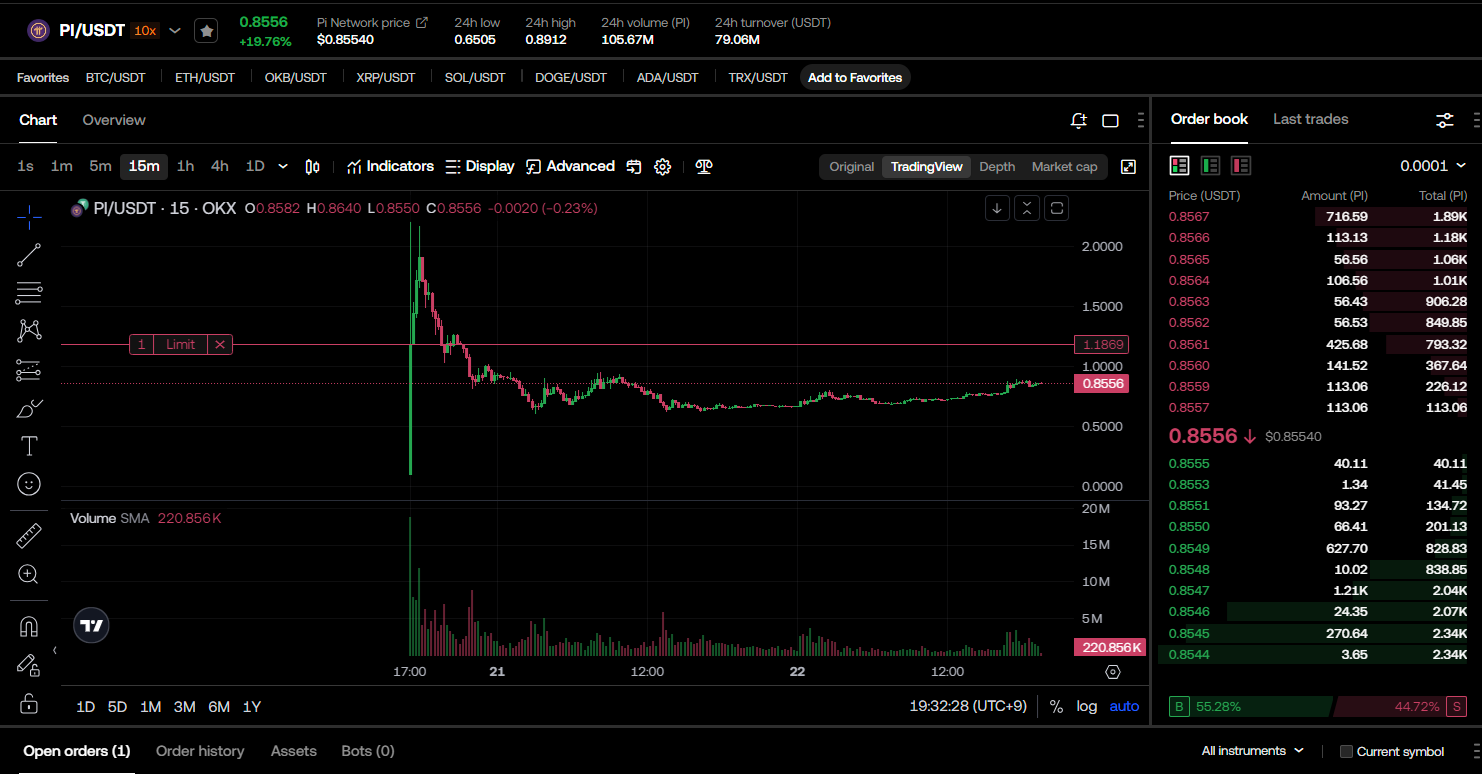Expand more timeframe options chevron
The width and height of the screenshot is (1482, 774).
(x=283, y=166)
